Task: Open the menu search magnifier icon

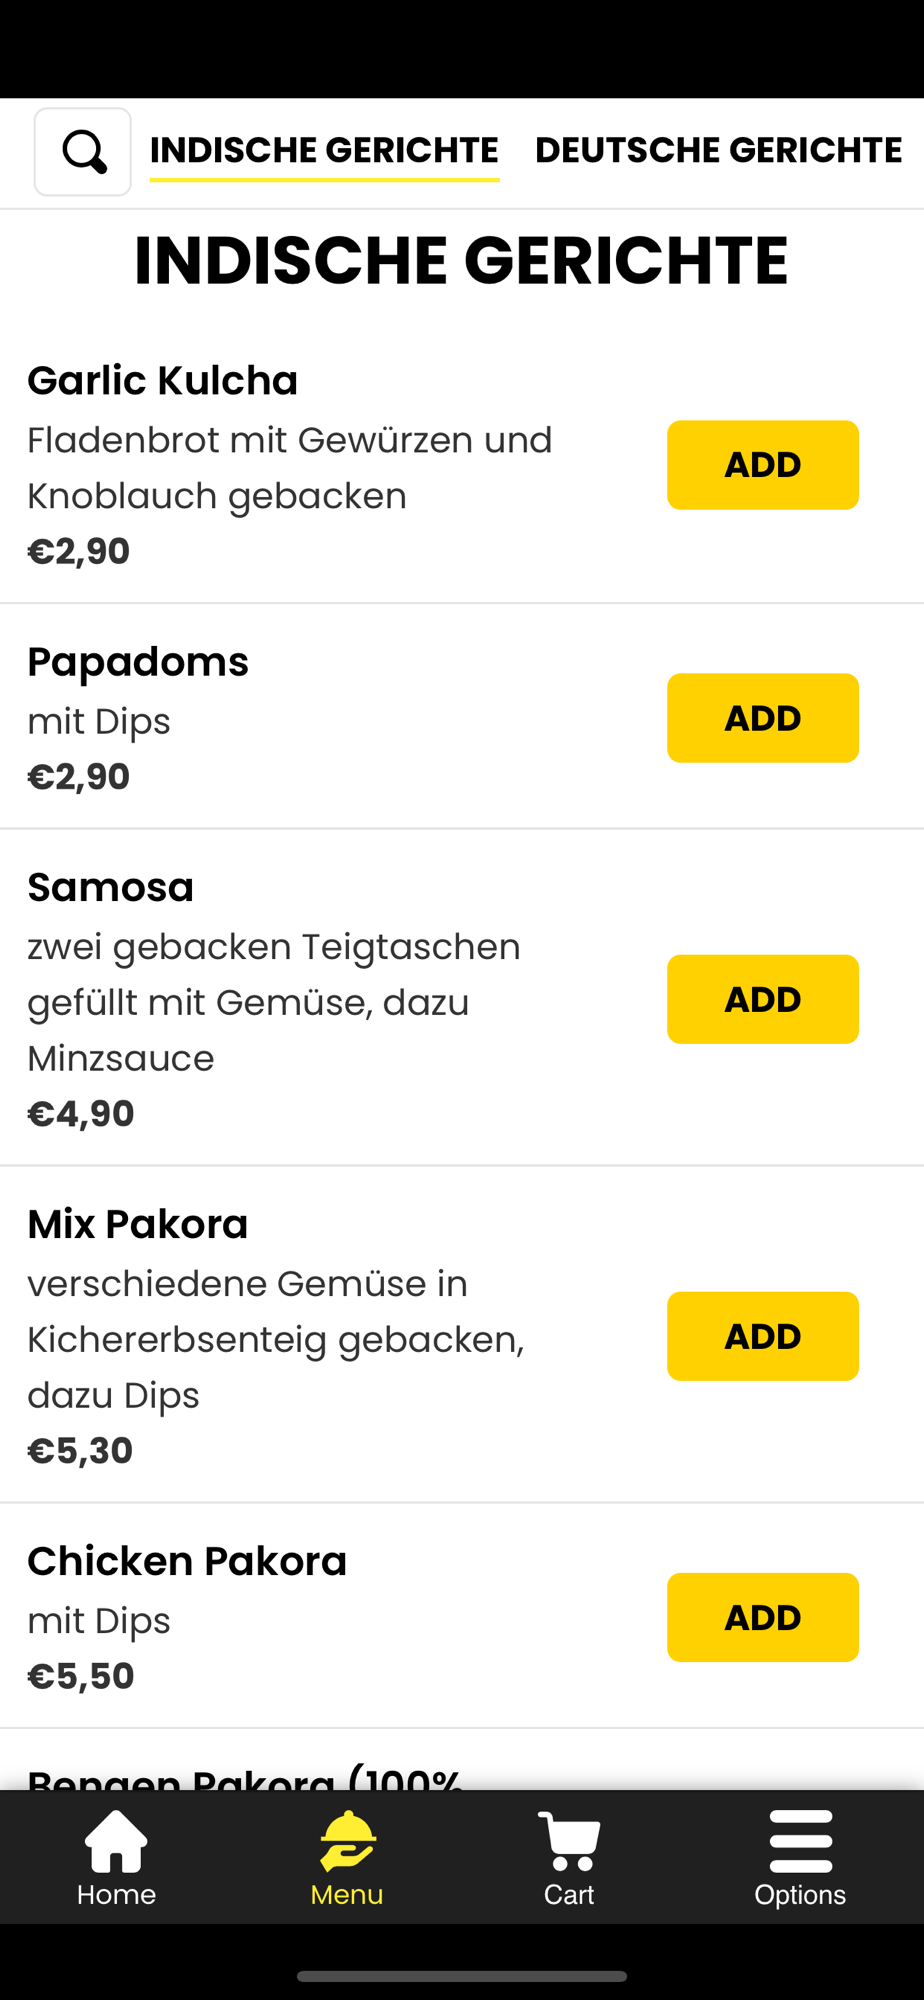Action: (83, 152)
